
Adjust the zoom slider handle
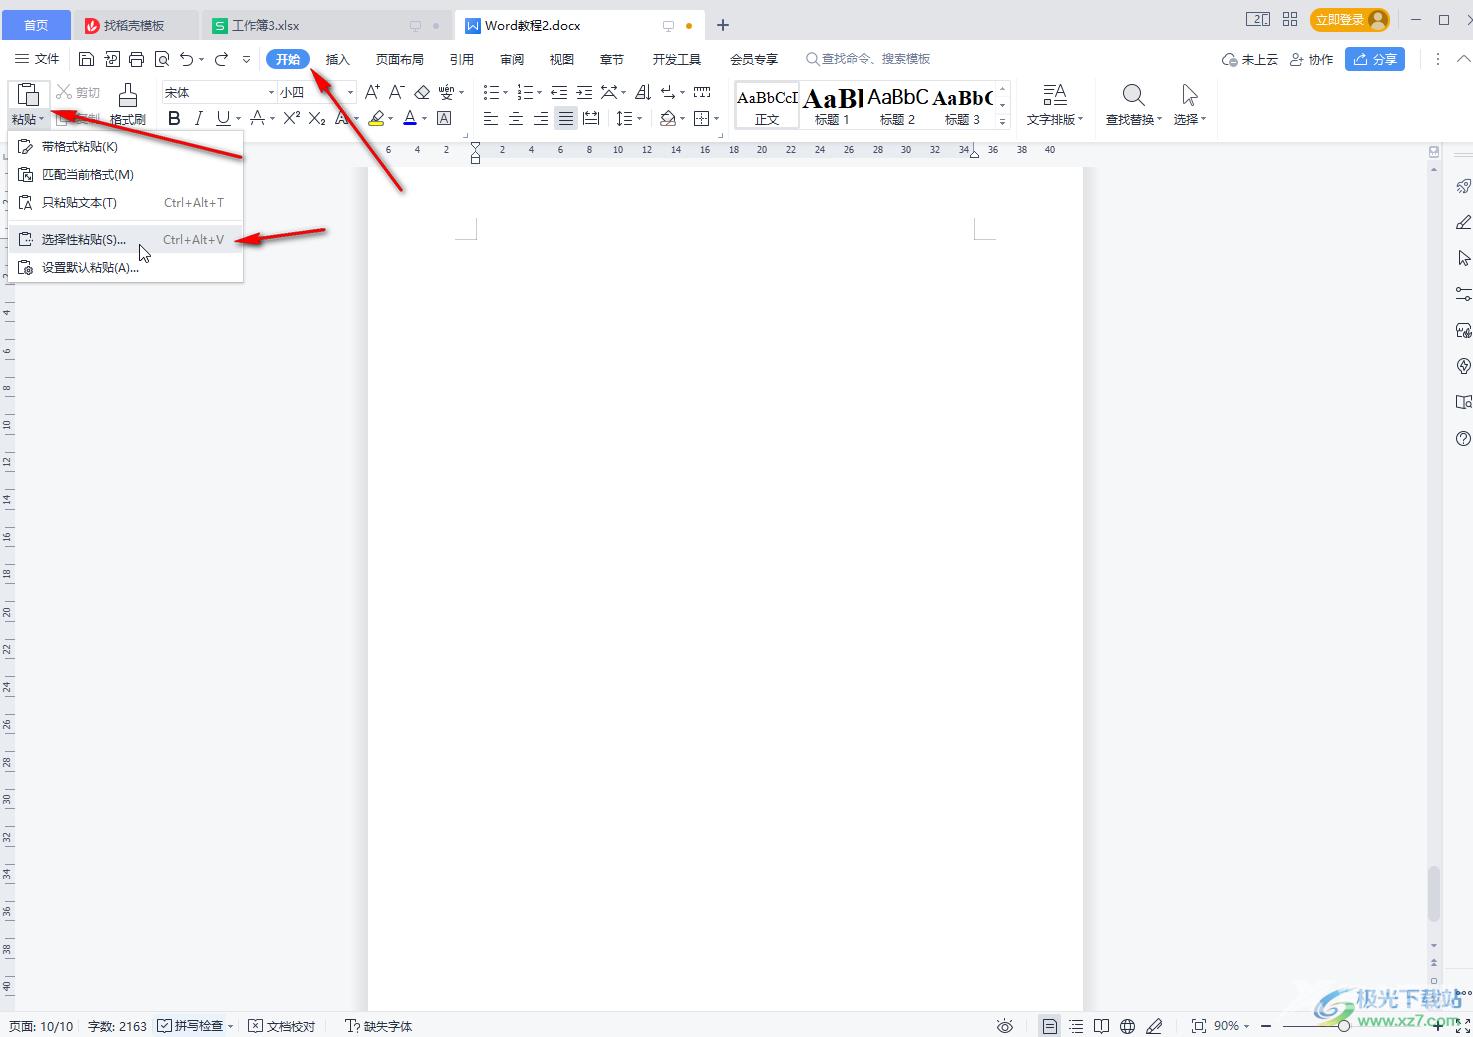tap(1343, 1026)
